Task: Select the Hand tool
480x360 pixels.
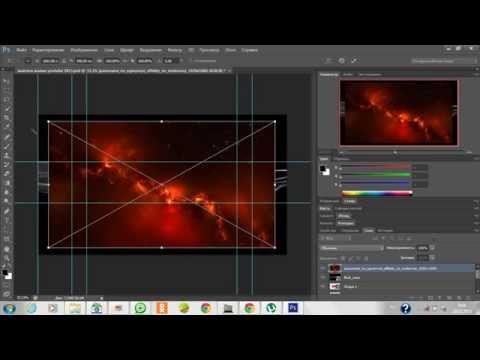Action: pyautogui.click(x=6, y=249)
